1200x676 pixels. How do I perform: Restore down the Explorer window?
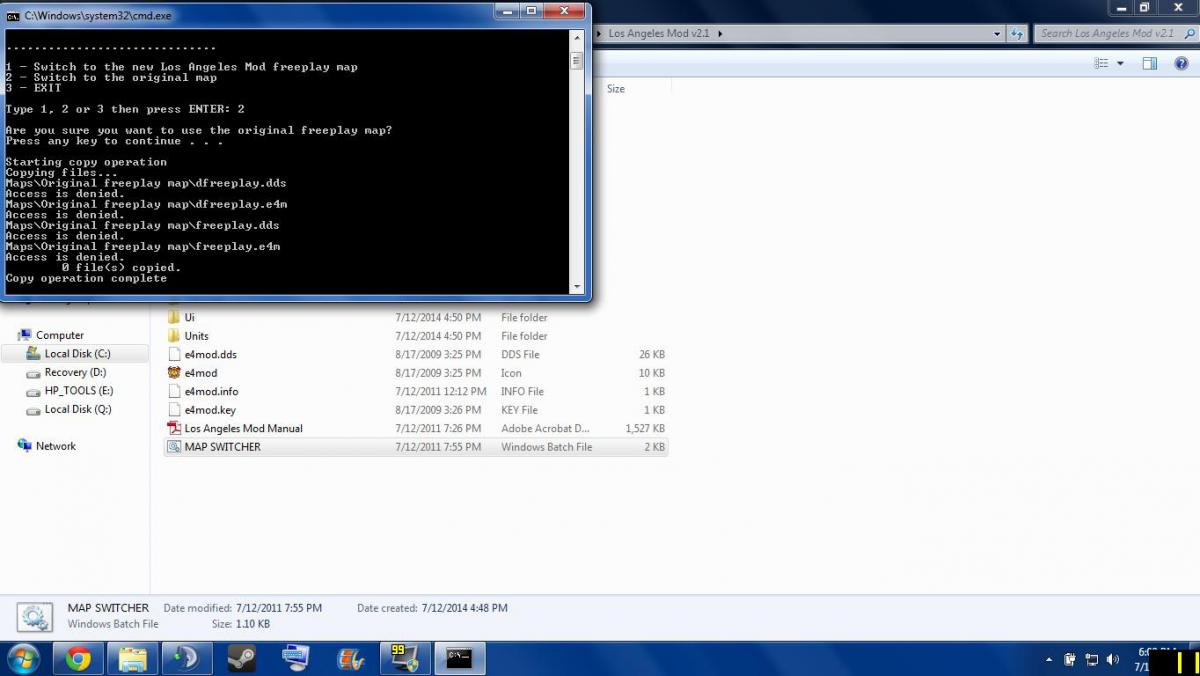click(x=1145, y=8)
